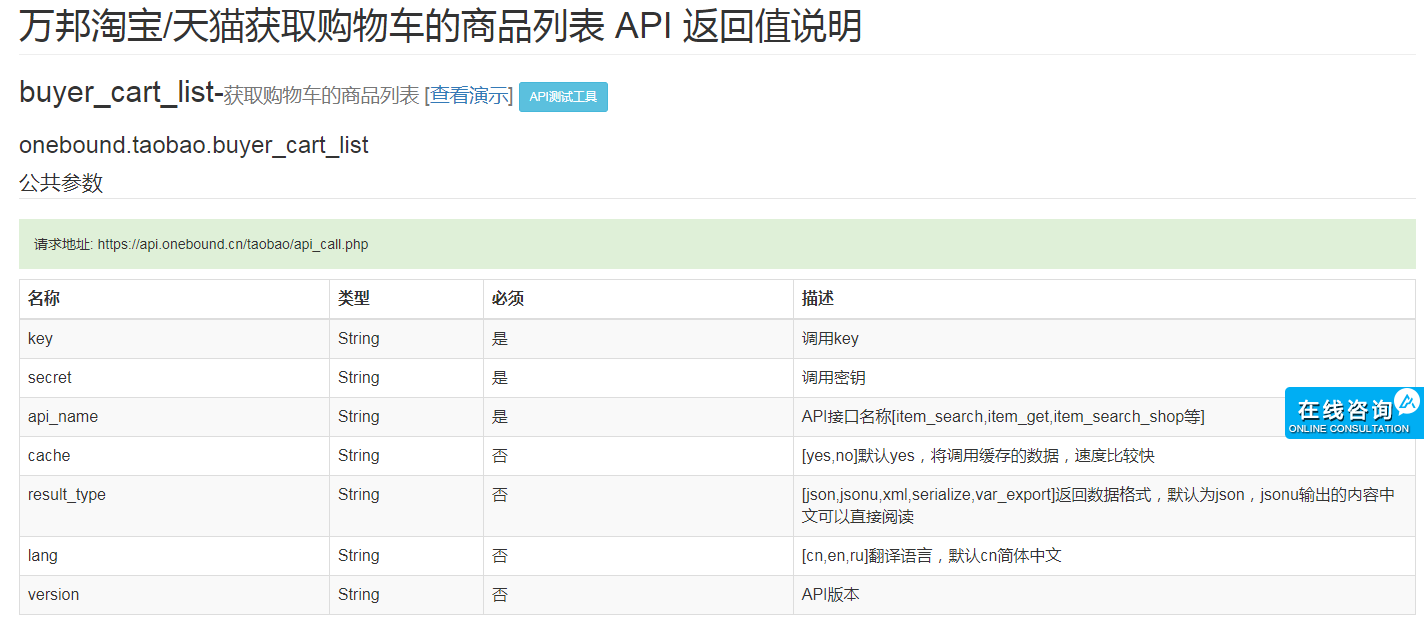Click the String type cell in secret row
This screenshot has height=624, width=1424.
tap(406, 378)
